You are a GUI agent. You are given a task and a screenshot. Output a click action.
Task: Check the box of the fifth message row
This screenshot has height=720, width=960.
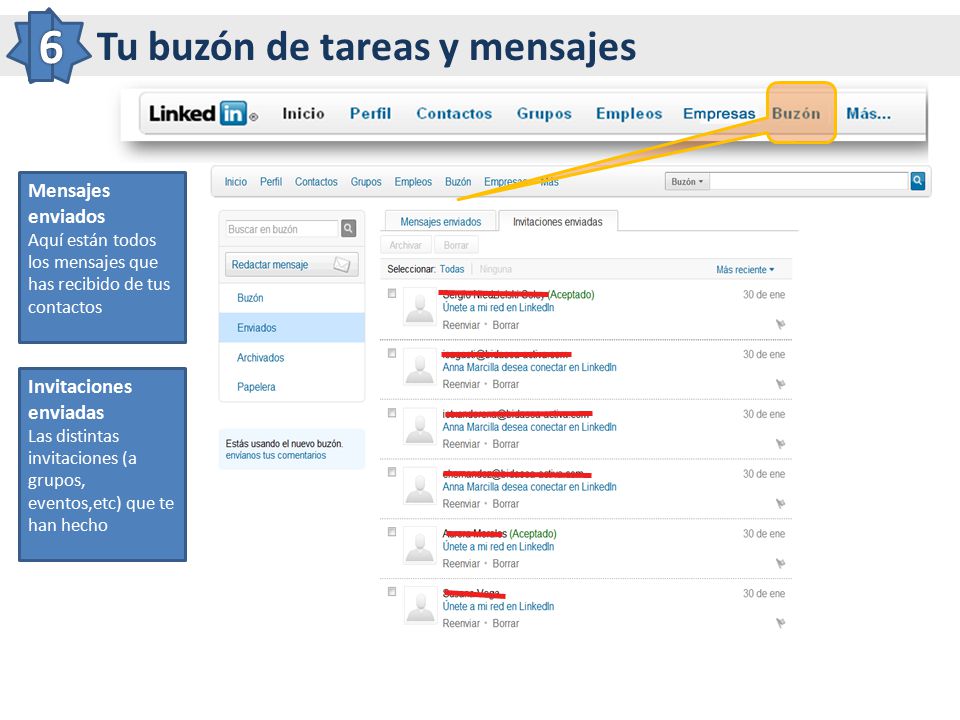click(x=392, y=532)
